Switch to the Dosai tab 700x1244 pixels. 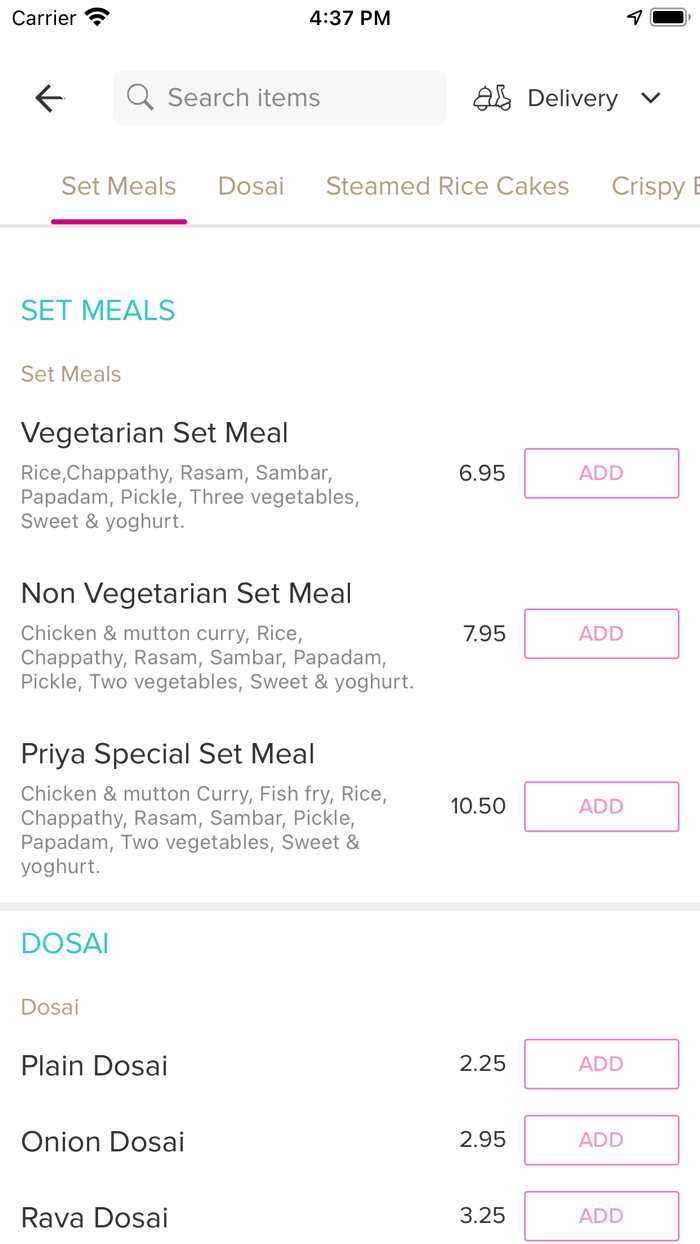click(250, 186)
